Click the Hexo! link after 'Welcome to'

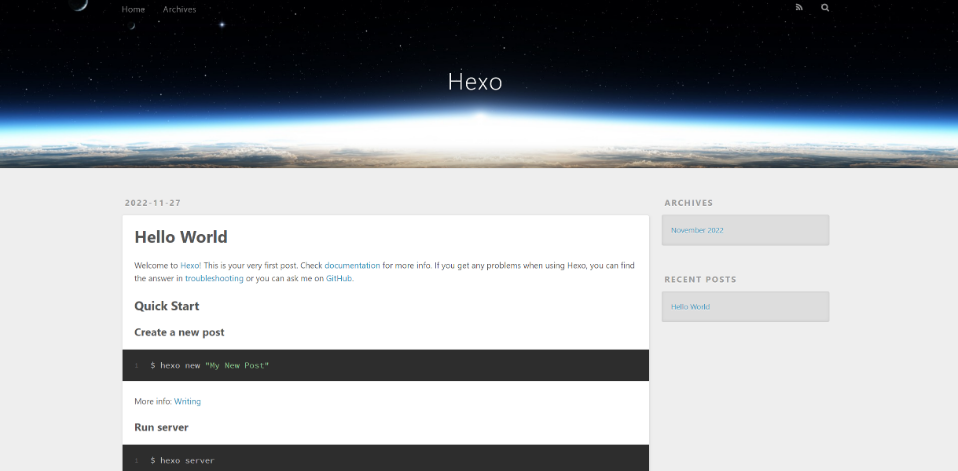pyautogui.click(x=191, y=266)
